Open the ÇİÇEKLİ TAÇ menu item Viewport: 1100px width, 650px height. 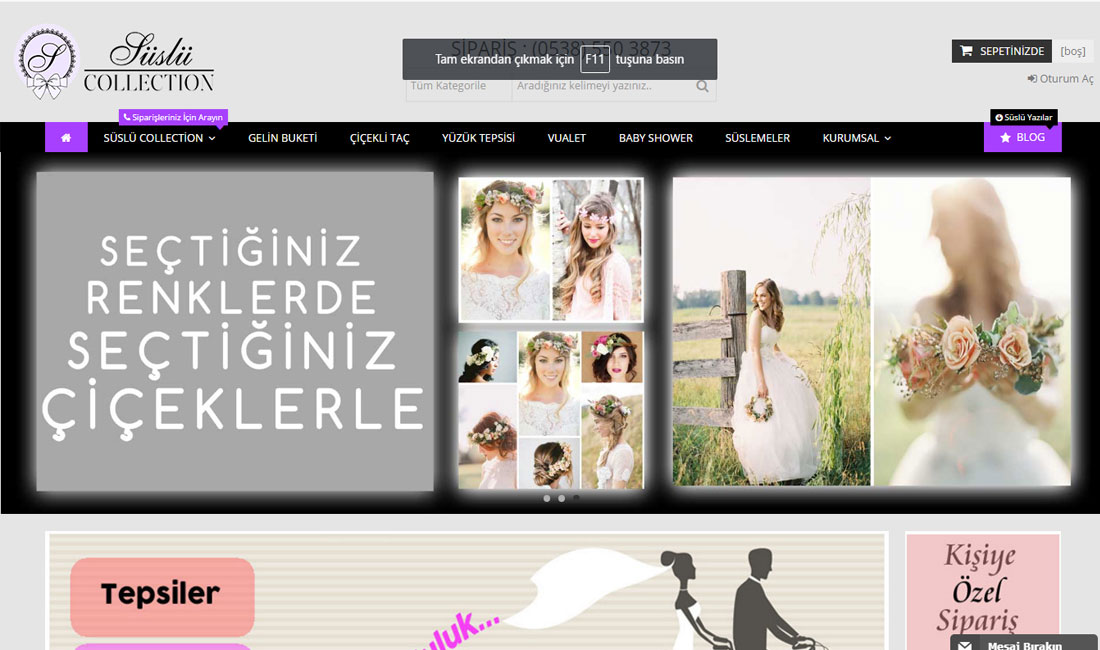tap(380, 138)
